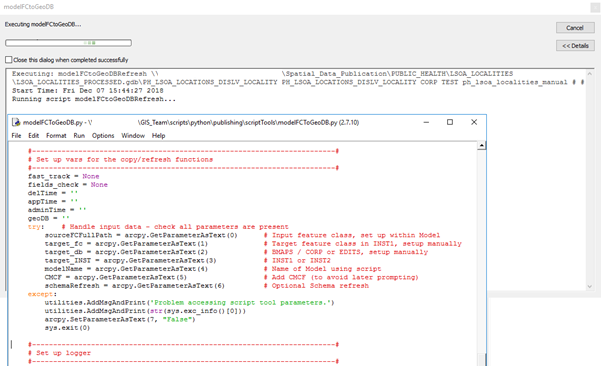
Task: Click the 'target_INST' code line
Action: click(x=130, y=261)
